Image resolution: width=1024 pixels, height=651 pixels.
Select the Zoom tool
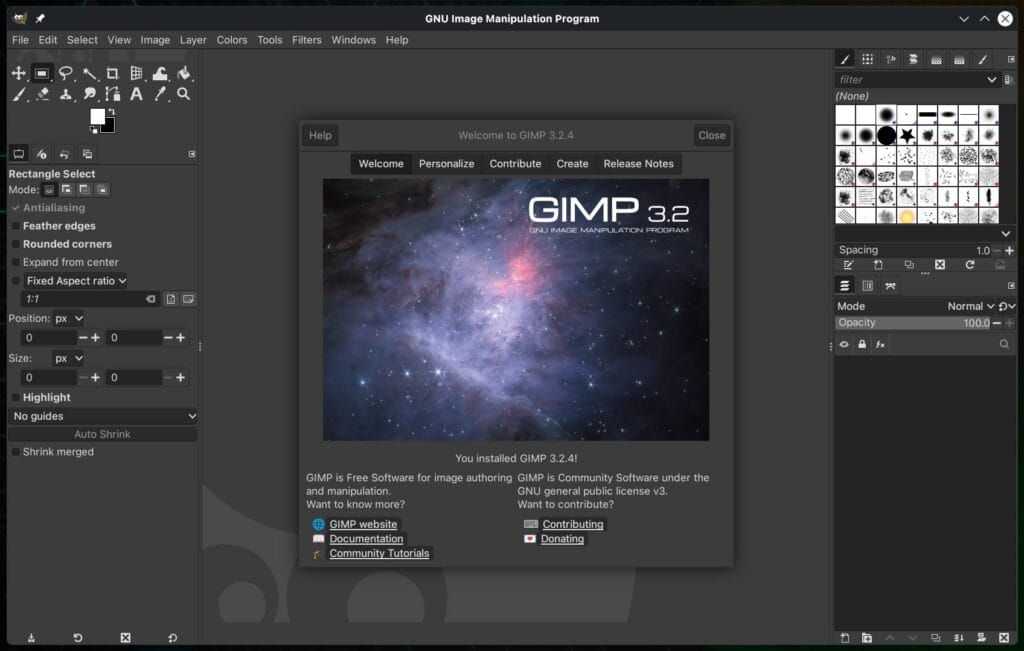coord(184,94)
